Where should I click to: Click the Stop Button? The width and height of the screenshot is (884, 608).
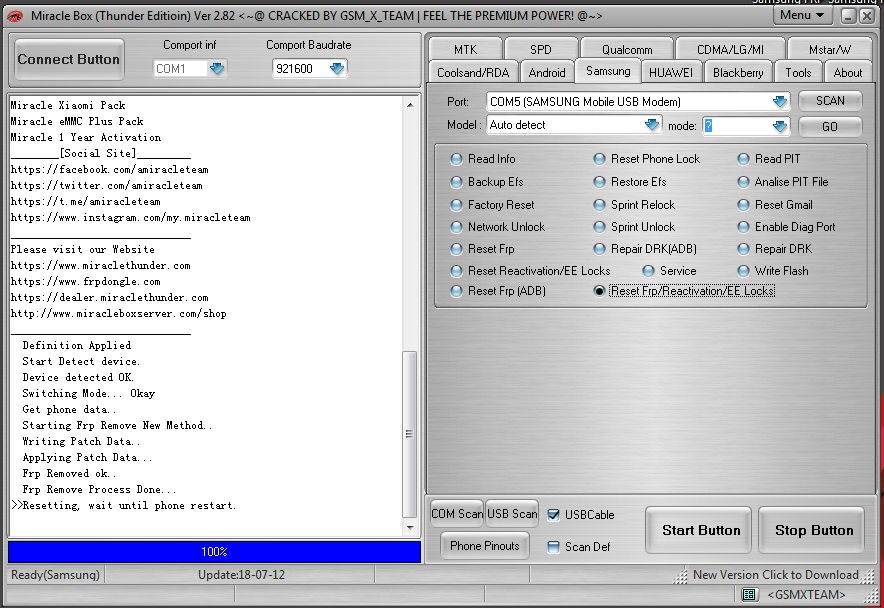[x=812, y=530]
